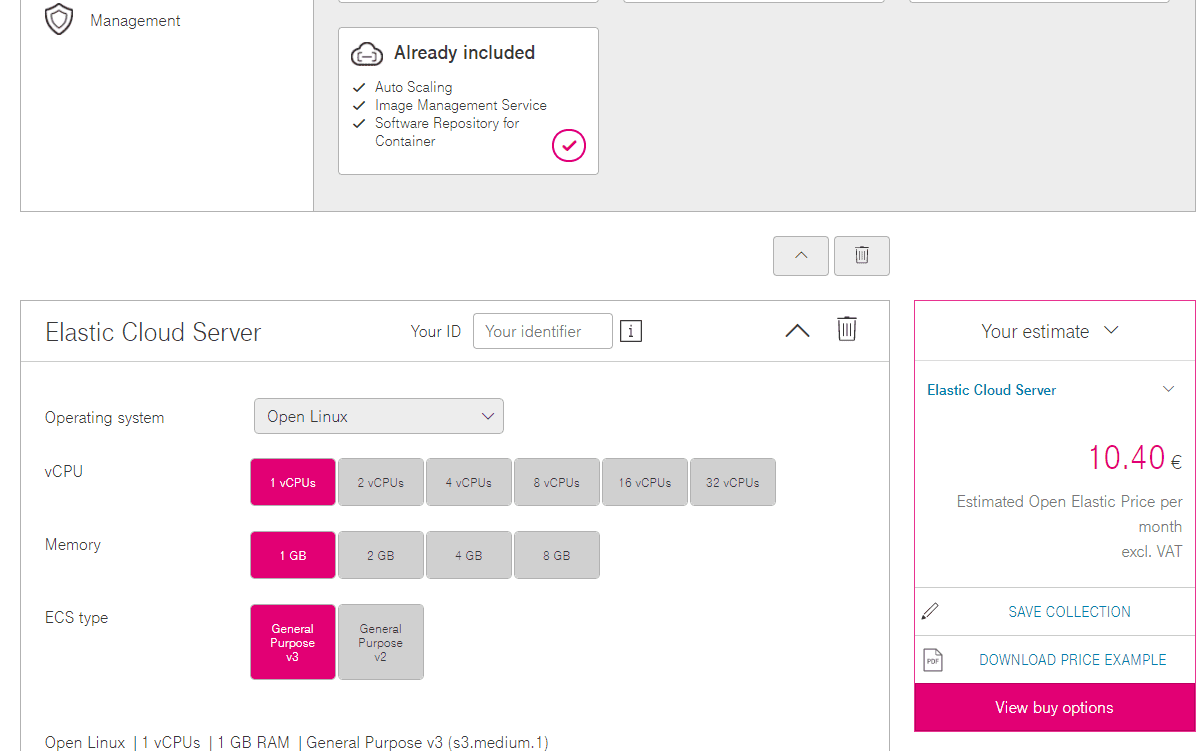
Task: Open the Operating system Open Linux dropdown
Action: point(379,416)
